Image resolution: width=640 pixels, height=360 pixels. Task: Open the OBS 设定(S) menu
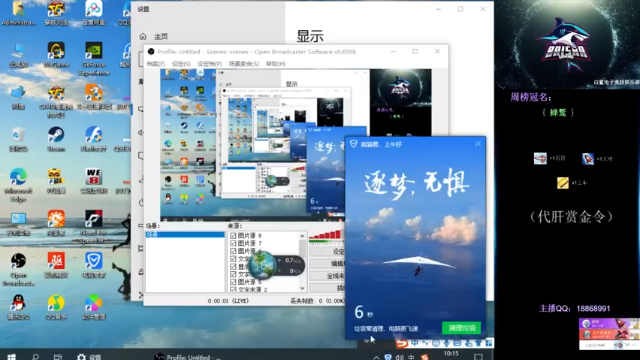point(181,64)
